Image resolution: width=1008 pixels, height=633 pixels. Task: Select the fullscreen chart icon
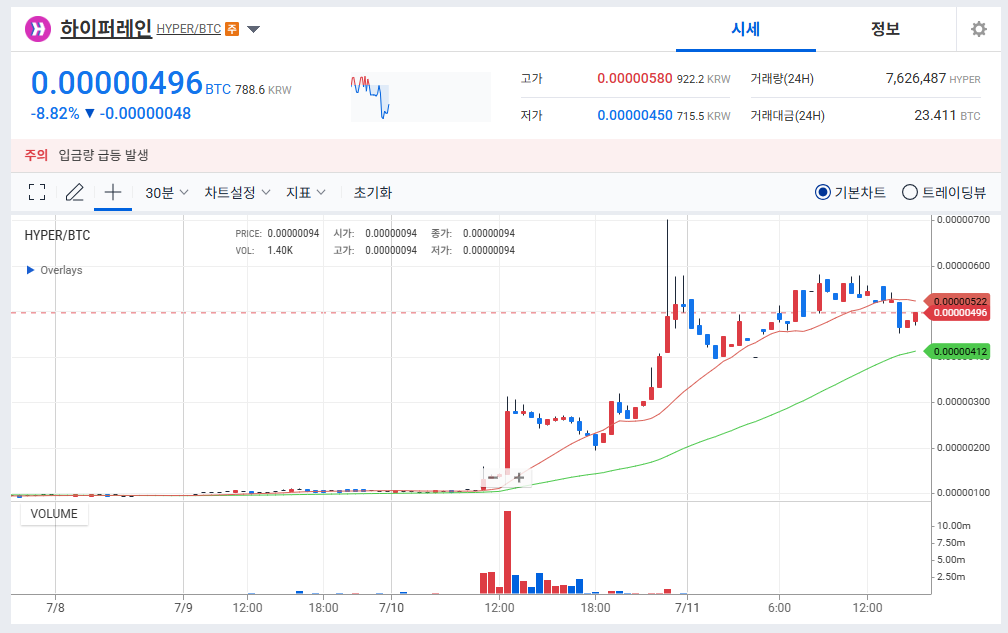pos(37,191)
